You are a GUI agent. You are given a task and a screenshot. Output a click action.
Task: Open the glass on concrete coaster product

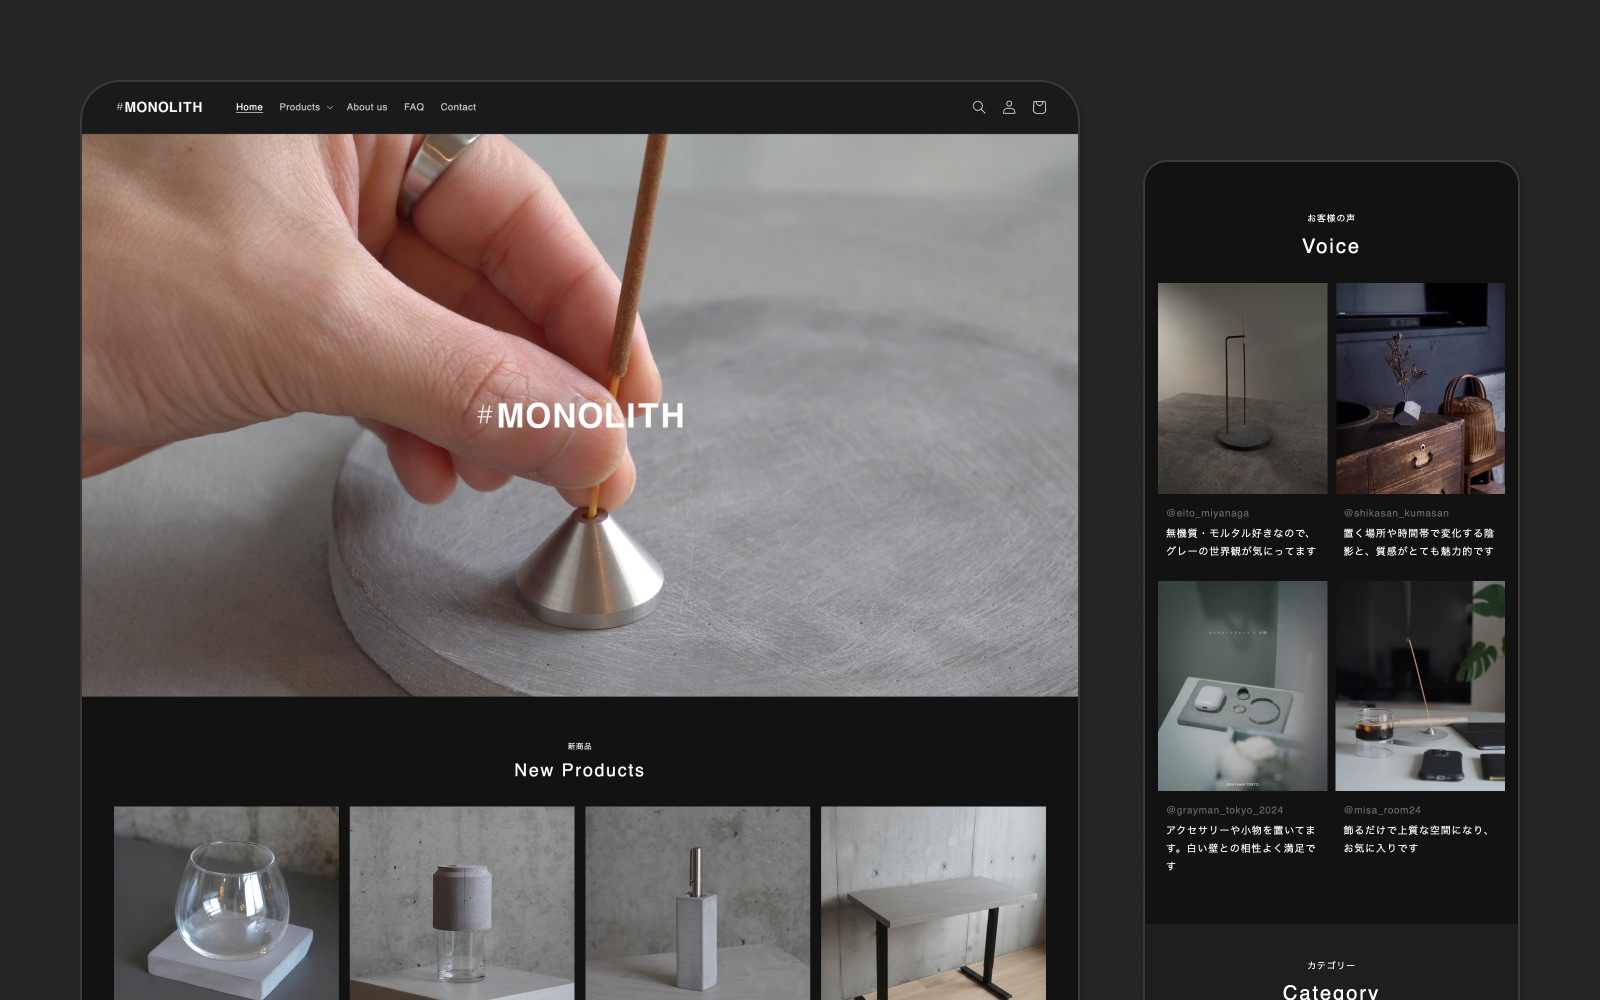click(x=226, y=903)
